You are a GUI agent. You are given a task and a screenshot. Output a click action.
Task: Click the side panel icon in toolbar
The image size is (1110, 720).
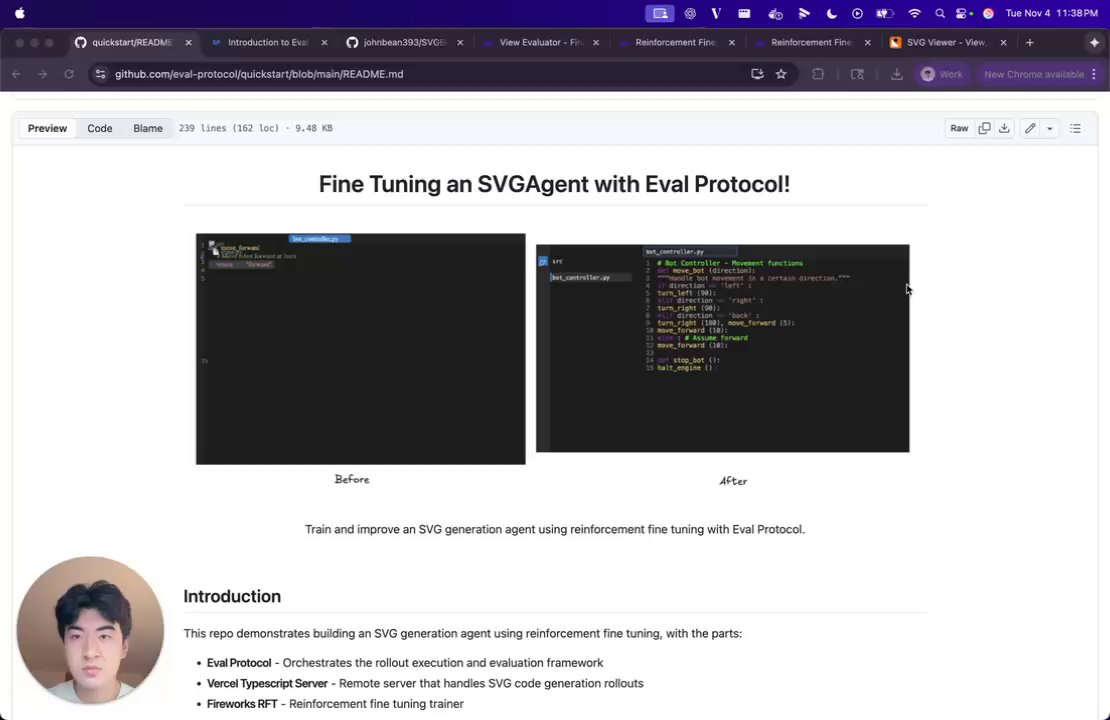[857, 74]
